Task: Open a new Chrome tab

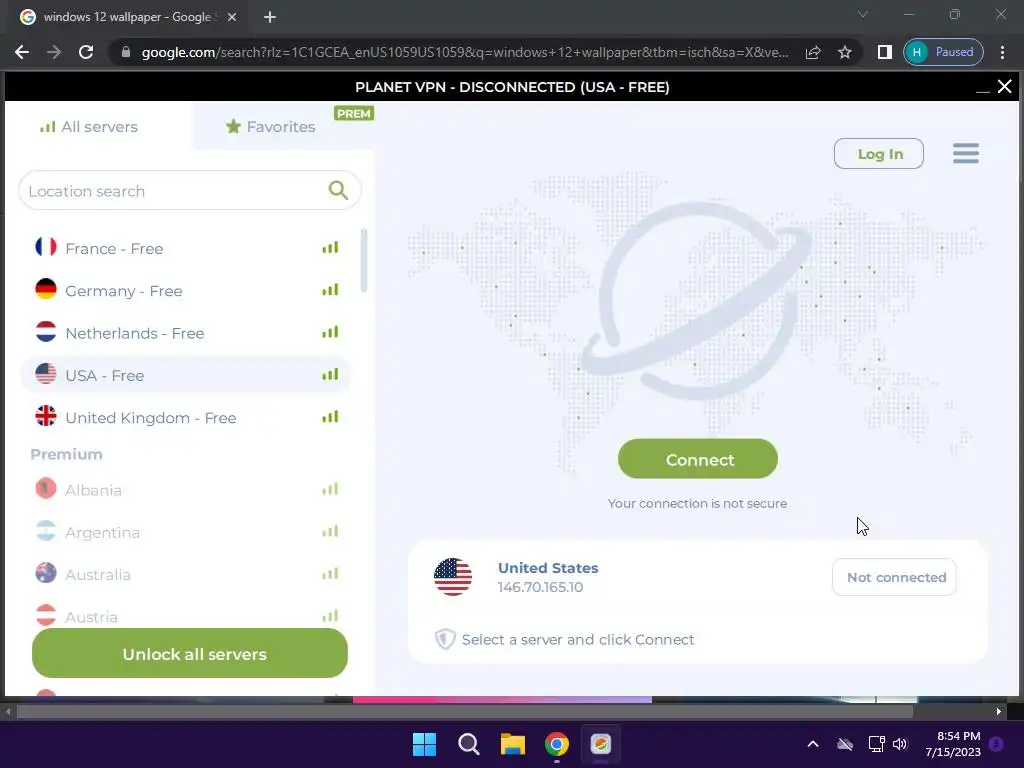Action: (x=270, y=17)
